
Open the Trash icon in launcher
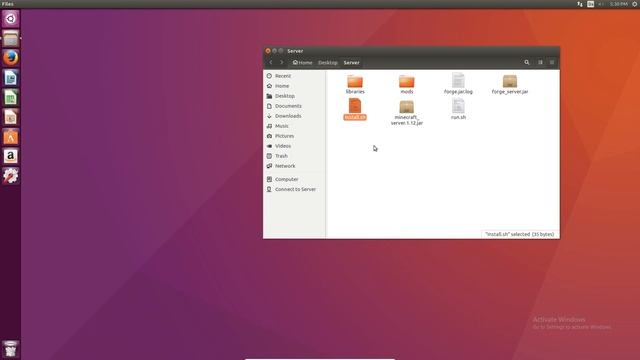[11, 349]
